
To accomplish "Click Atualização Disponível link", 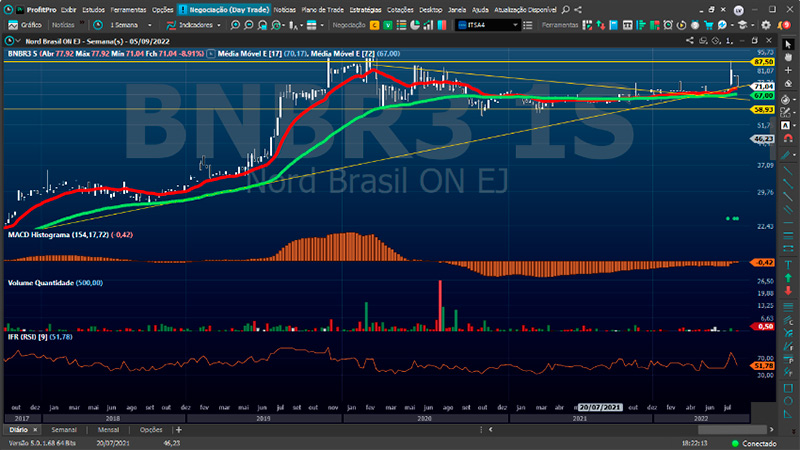I will (x=525, y=10).
